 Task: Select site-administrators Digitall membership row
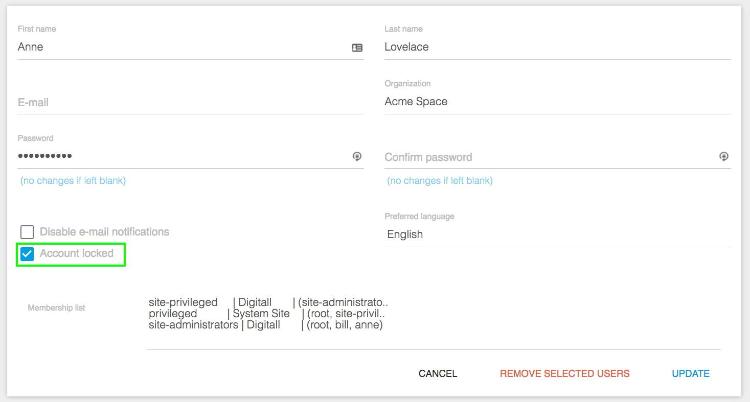pyautogui.click(x=265, y=325)
